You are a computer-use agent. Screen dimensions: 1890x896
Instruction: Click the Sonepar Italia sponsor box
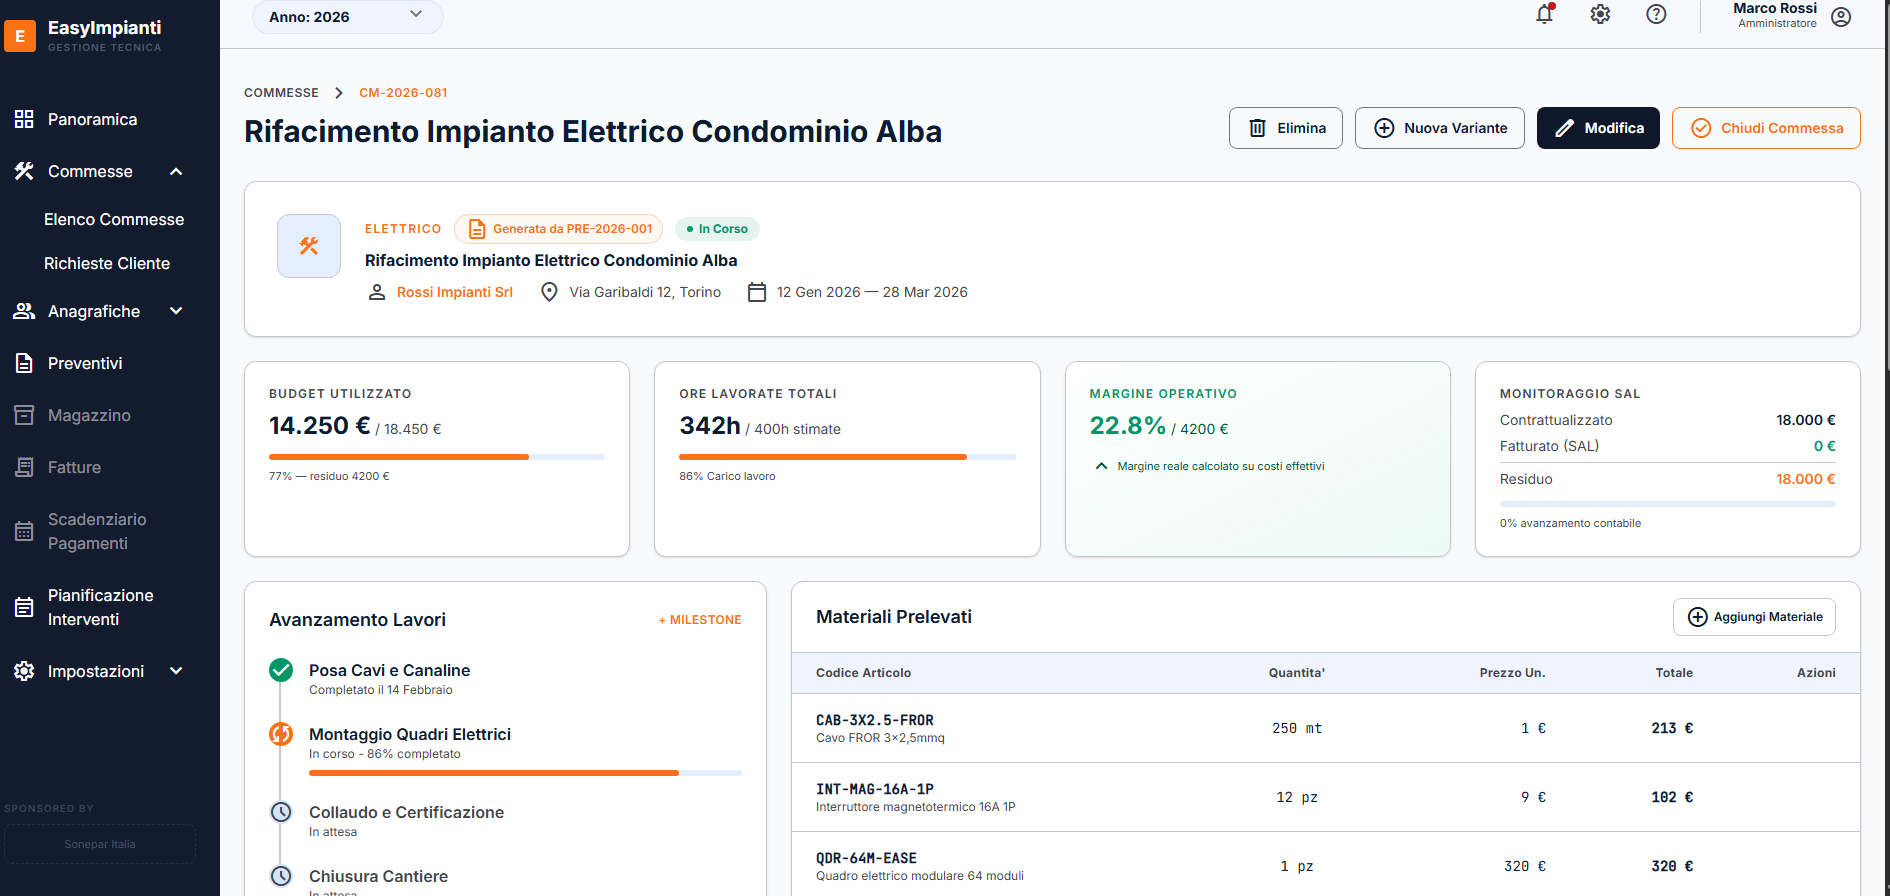click(x=100, y=844)
